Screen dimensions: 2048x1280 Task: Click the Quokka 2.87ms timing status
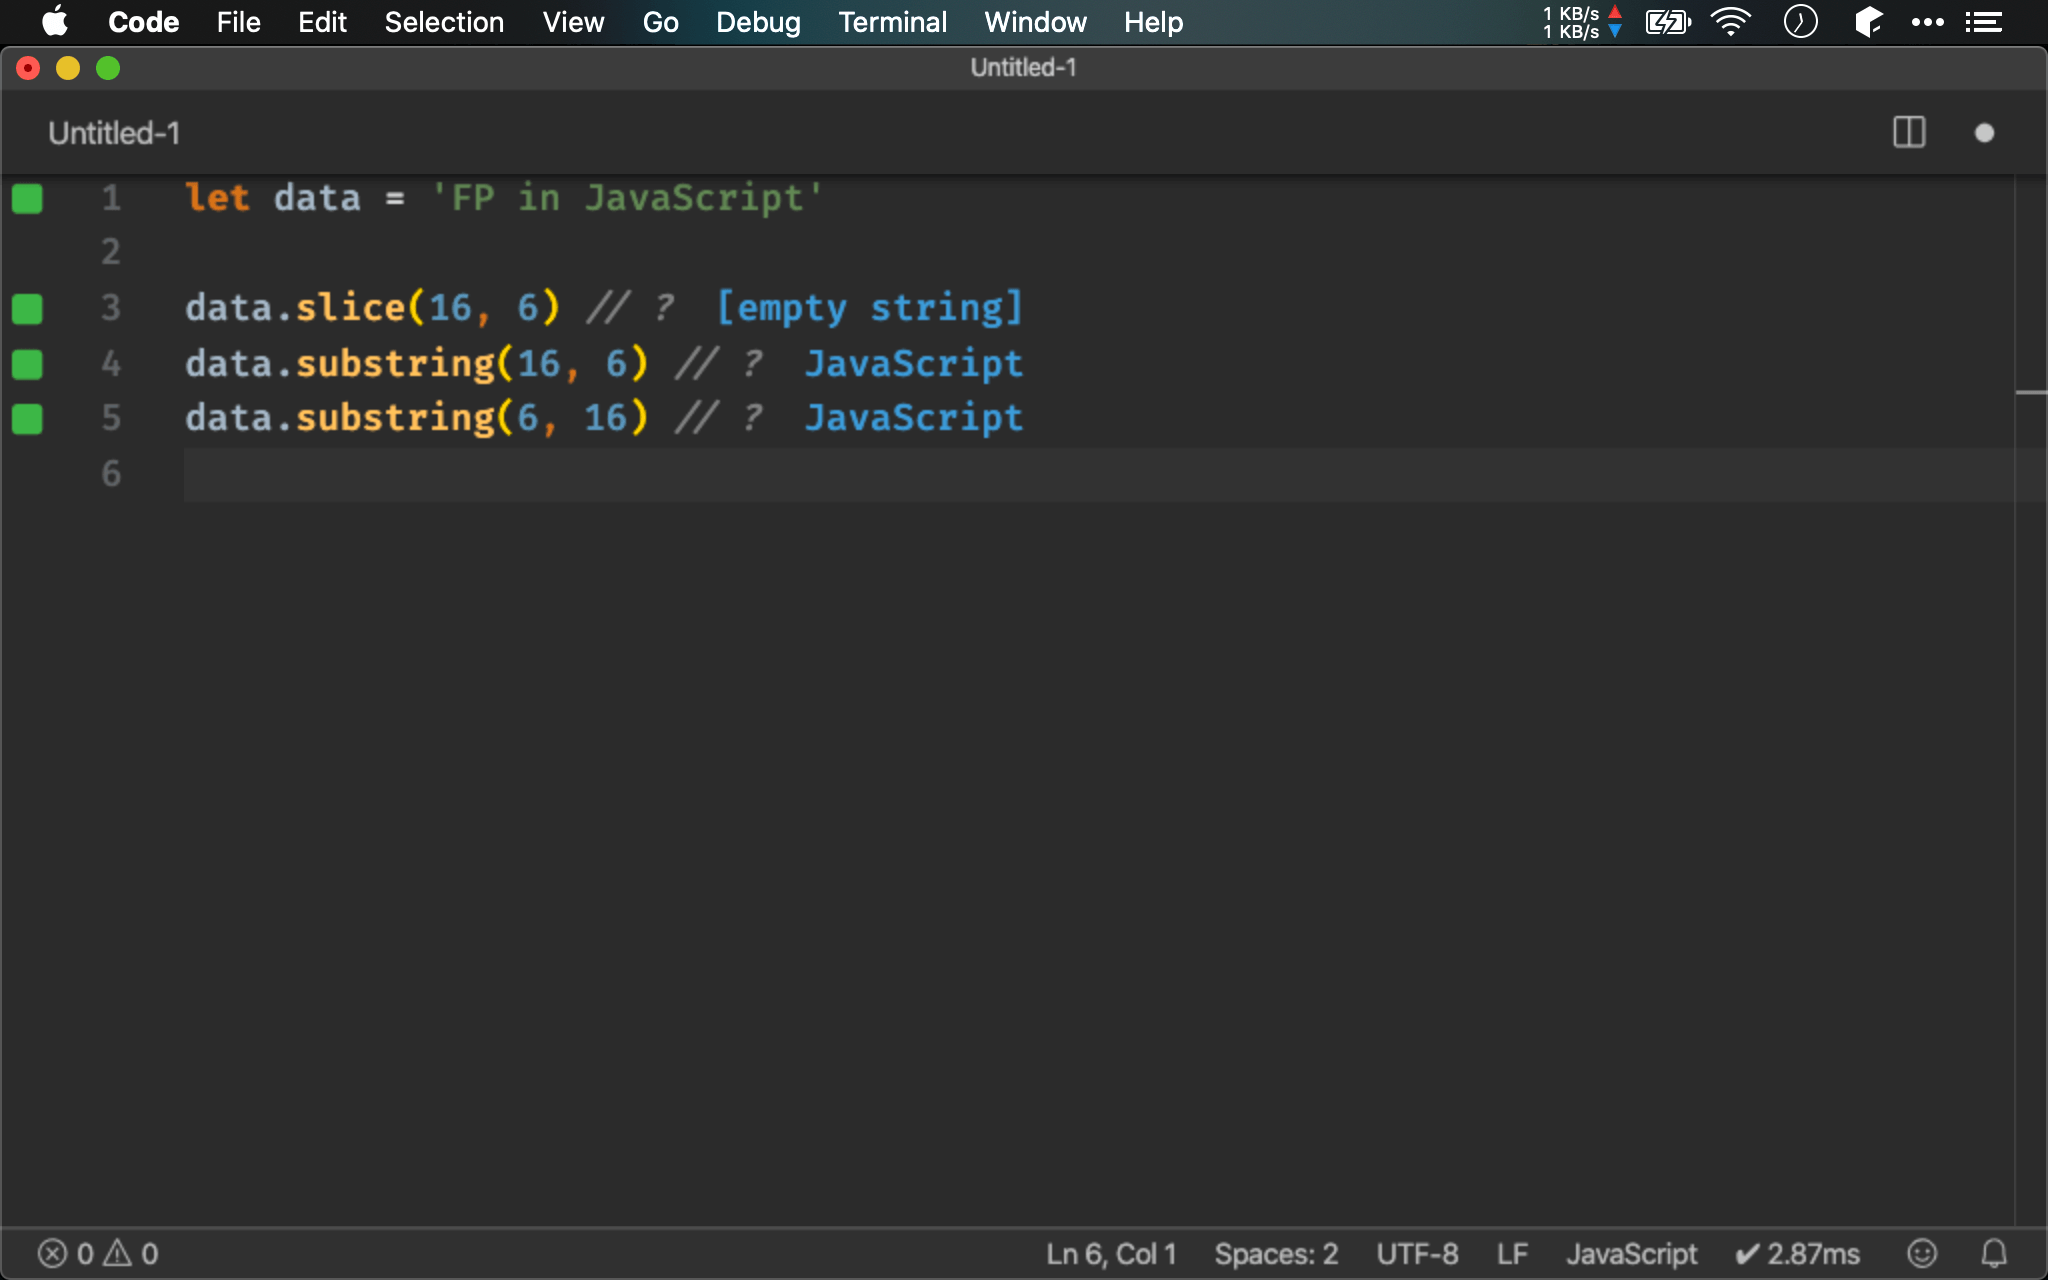(1797, 1253)
